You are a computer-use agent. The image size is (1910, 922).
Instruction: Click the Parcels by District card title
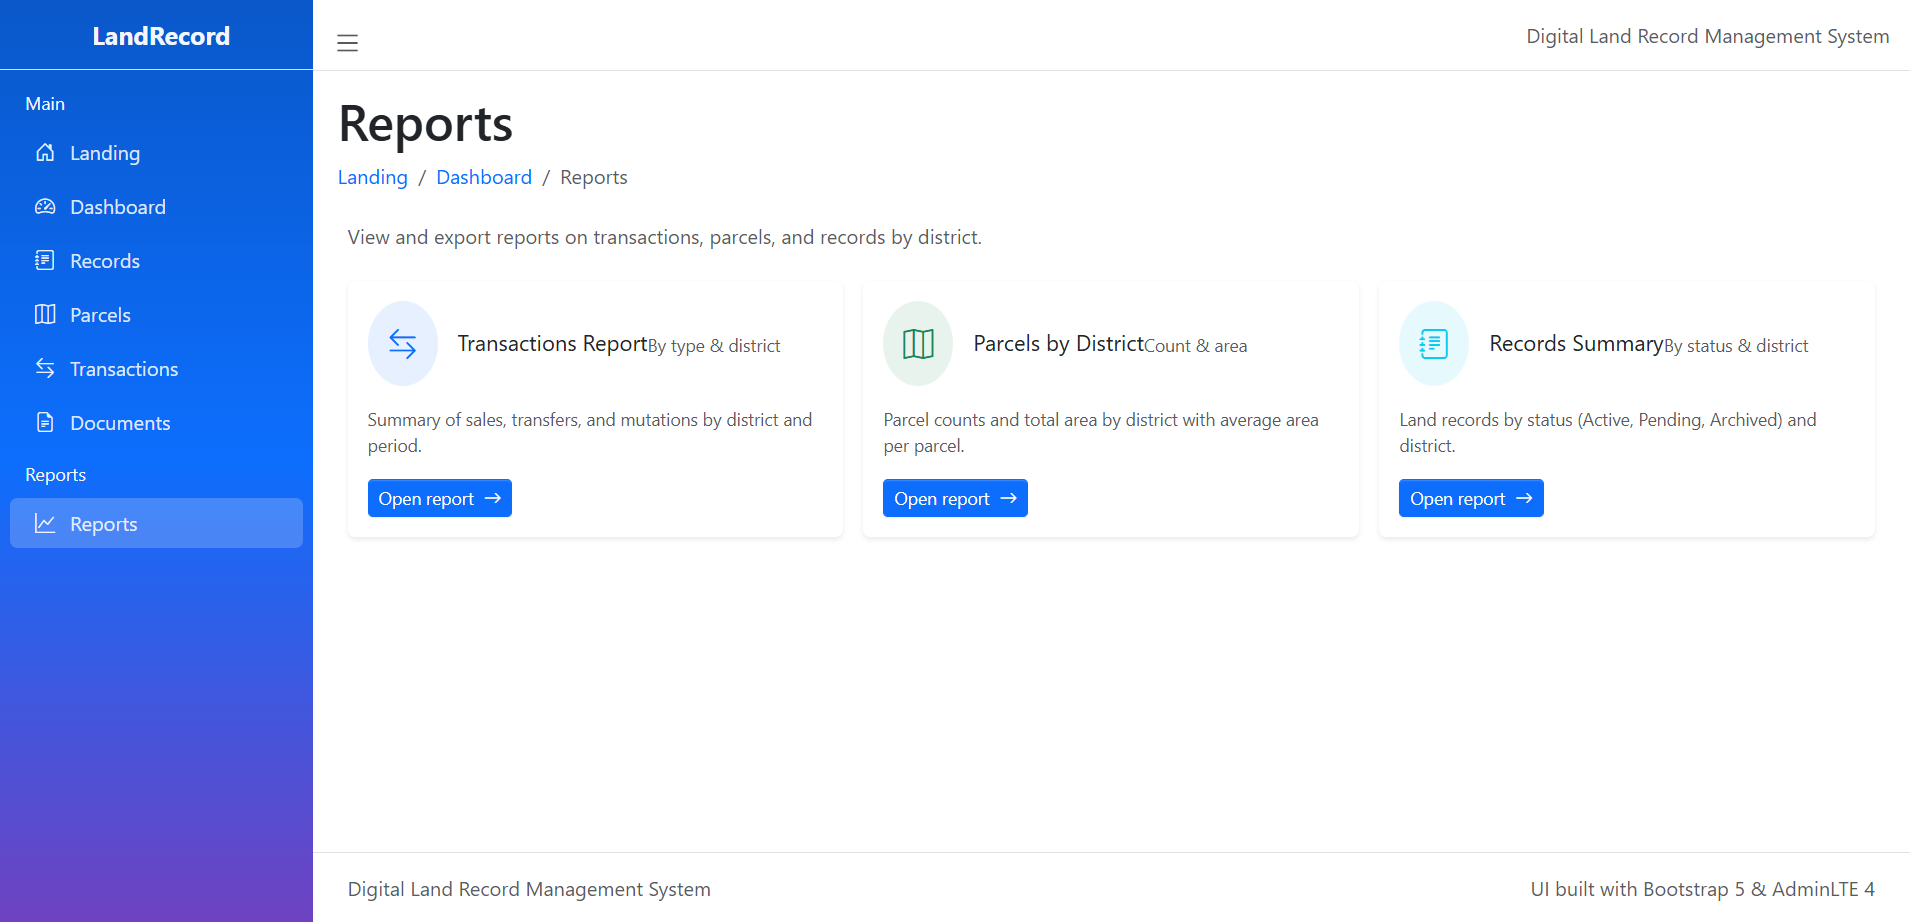click(1057, 343)
